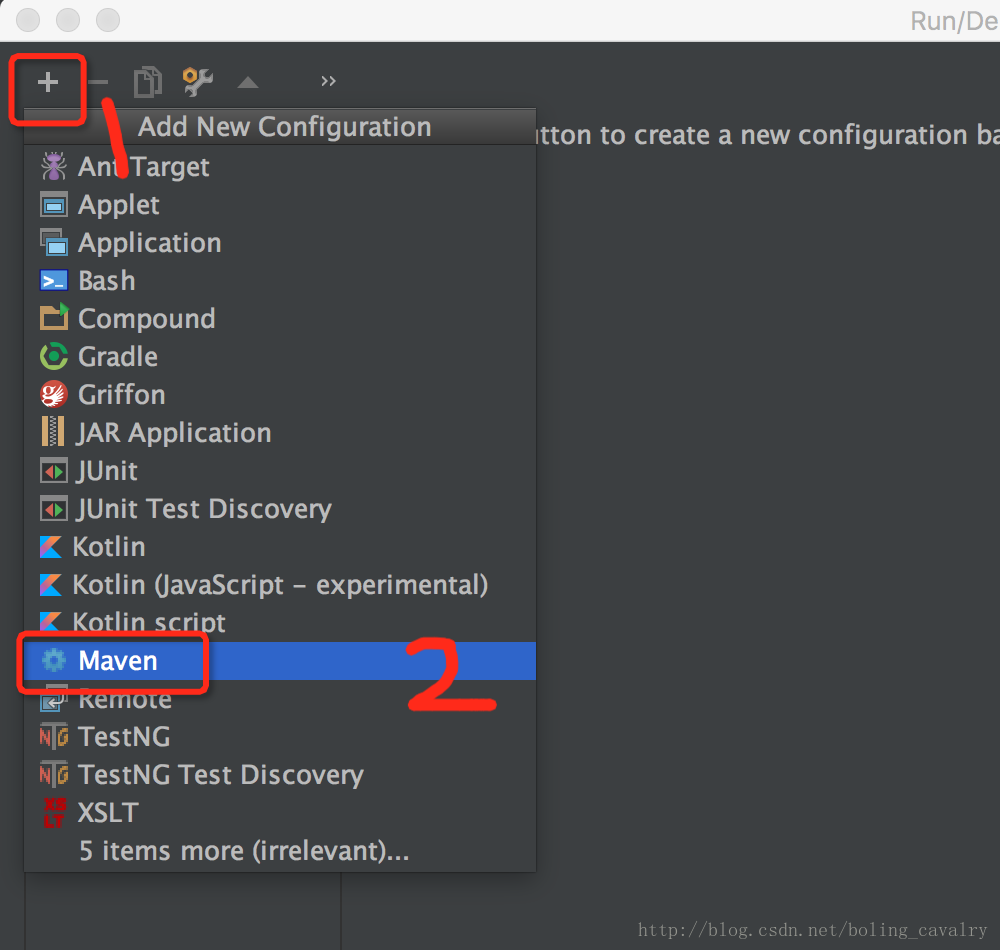
Task: Choose XSLT configuration type
Action: (280, 813)
